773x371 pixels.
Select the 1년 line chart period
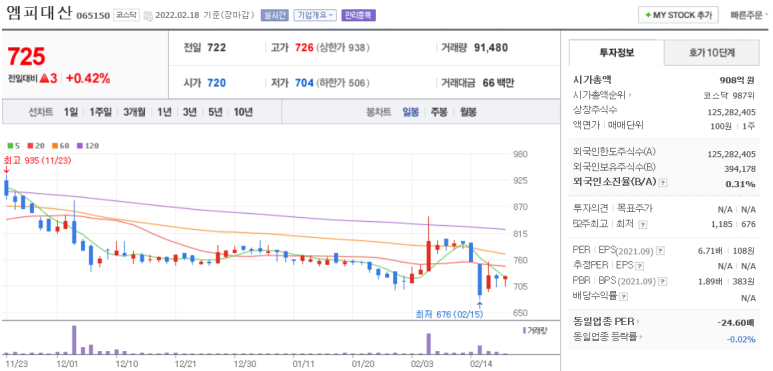coord(164,112)
